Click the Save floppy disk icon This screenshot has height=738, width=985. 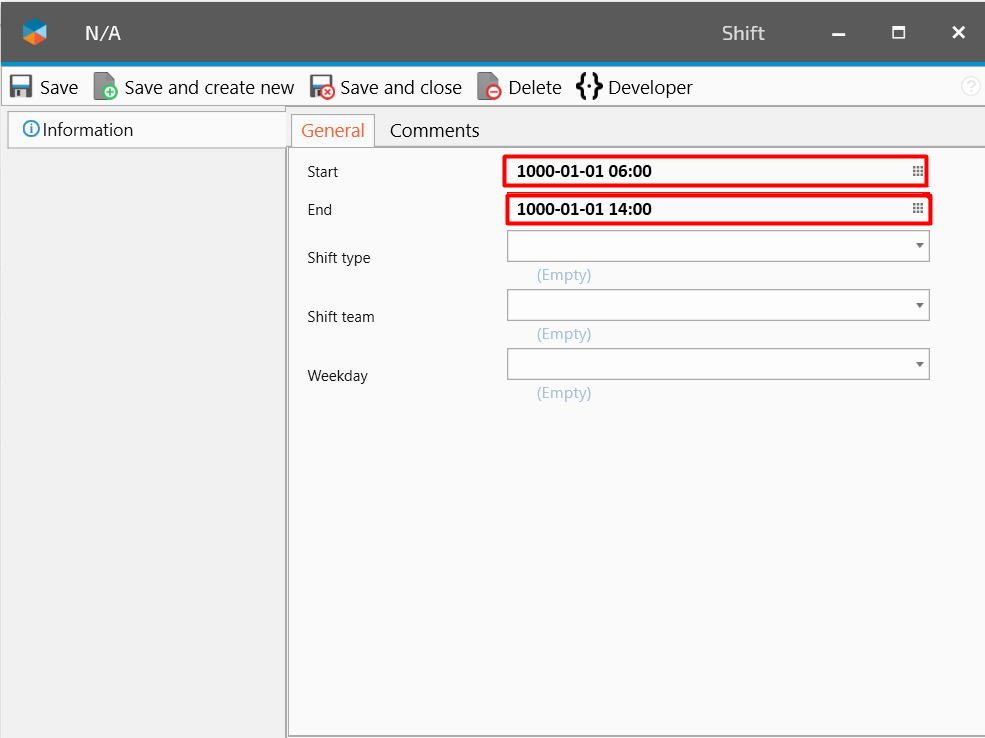(21, 87)
